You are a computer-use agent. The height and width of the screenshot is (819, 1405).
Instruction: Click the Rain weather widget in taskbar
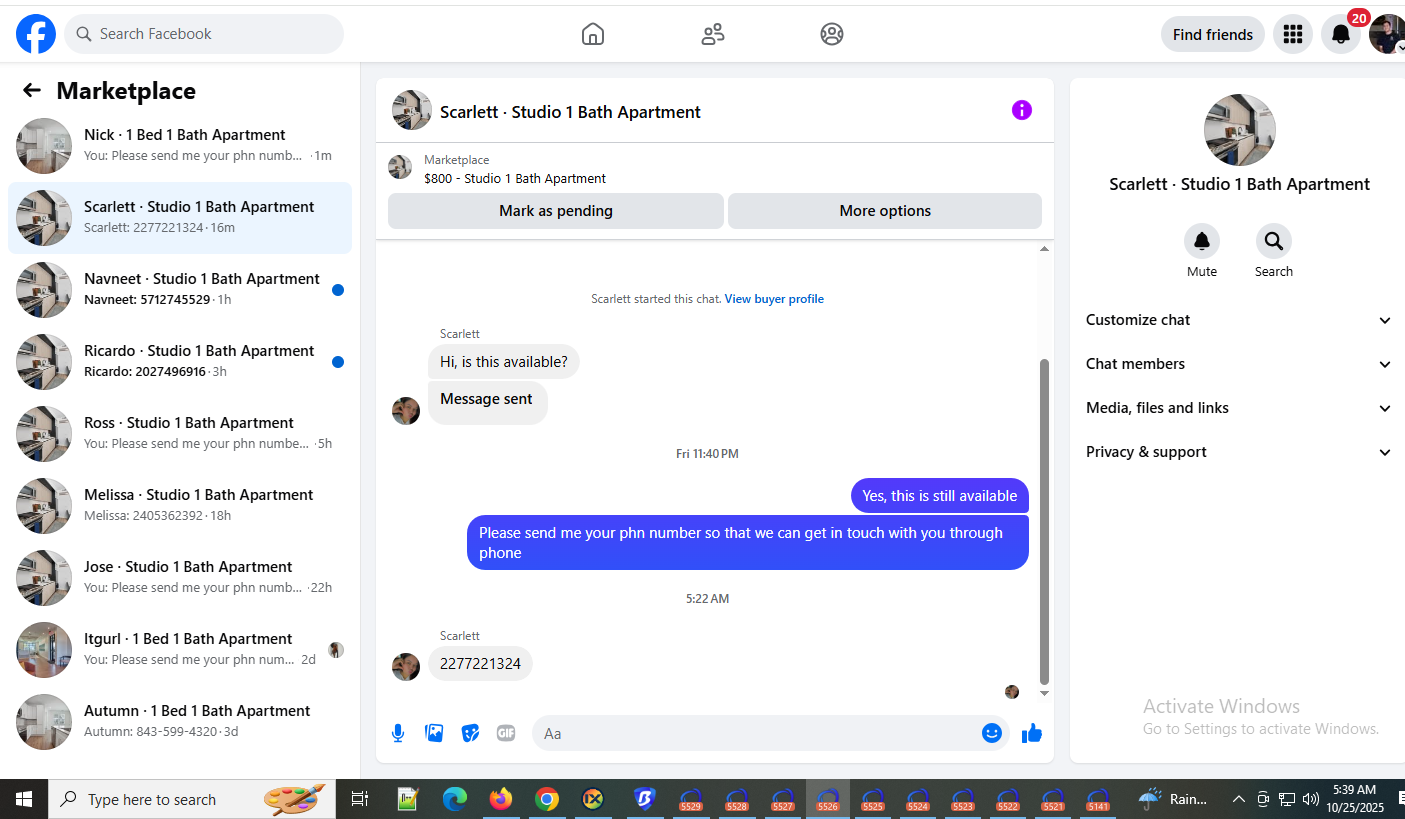pyautogui.click(x=1172, y=799)
